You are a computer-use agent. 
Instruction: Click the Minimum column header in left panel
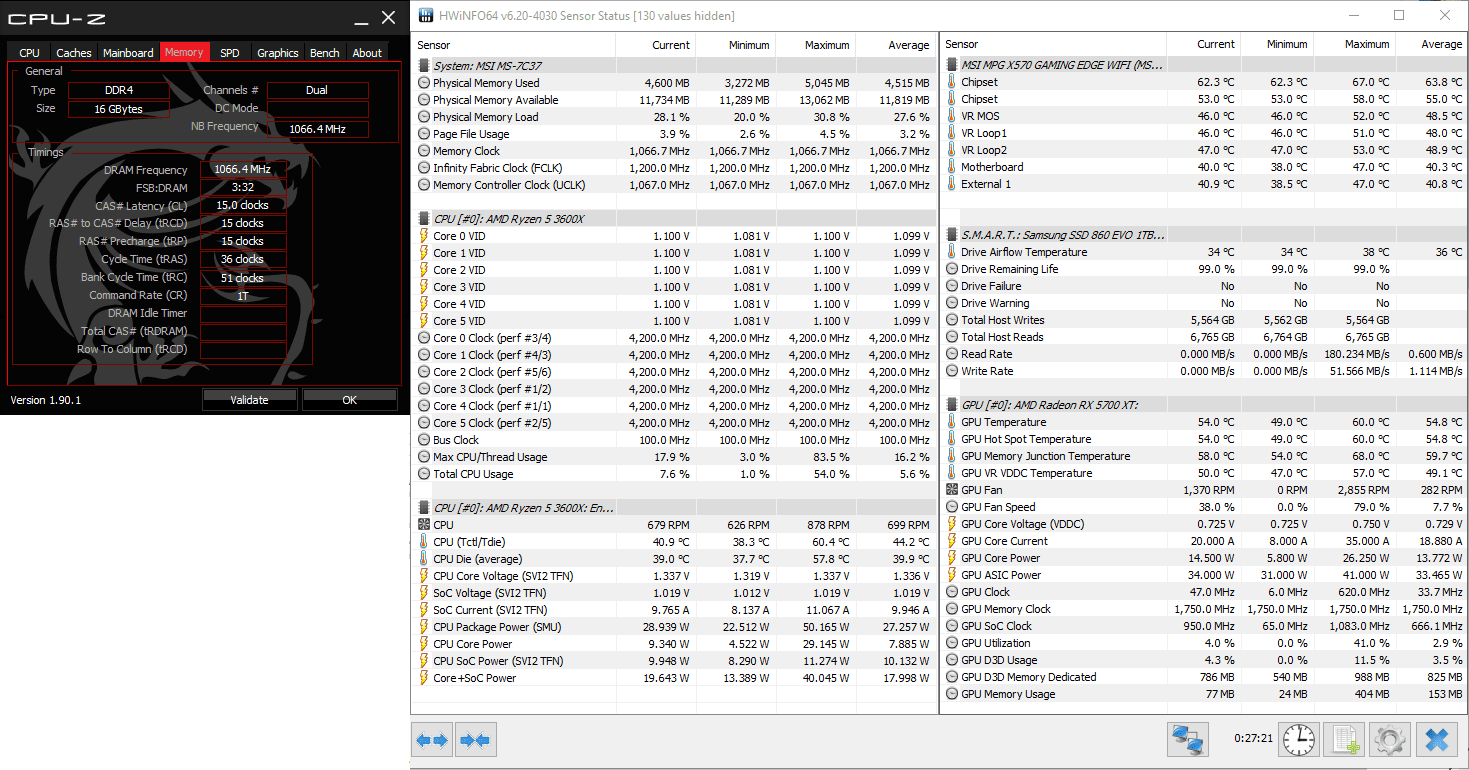point(735,45)
